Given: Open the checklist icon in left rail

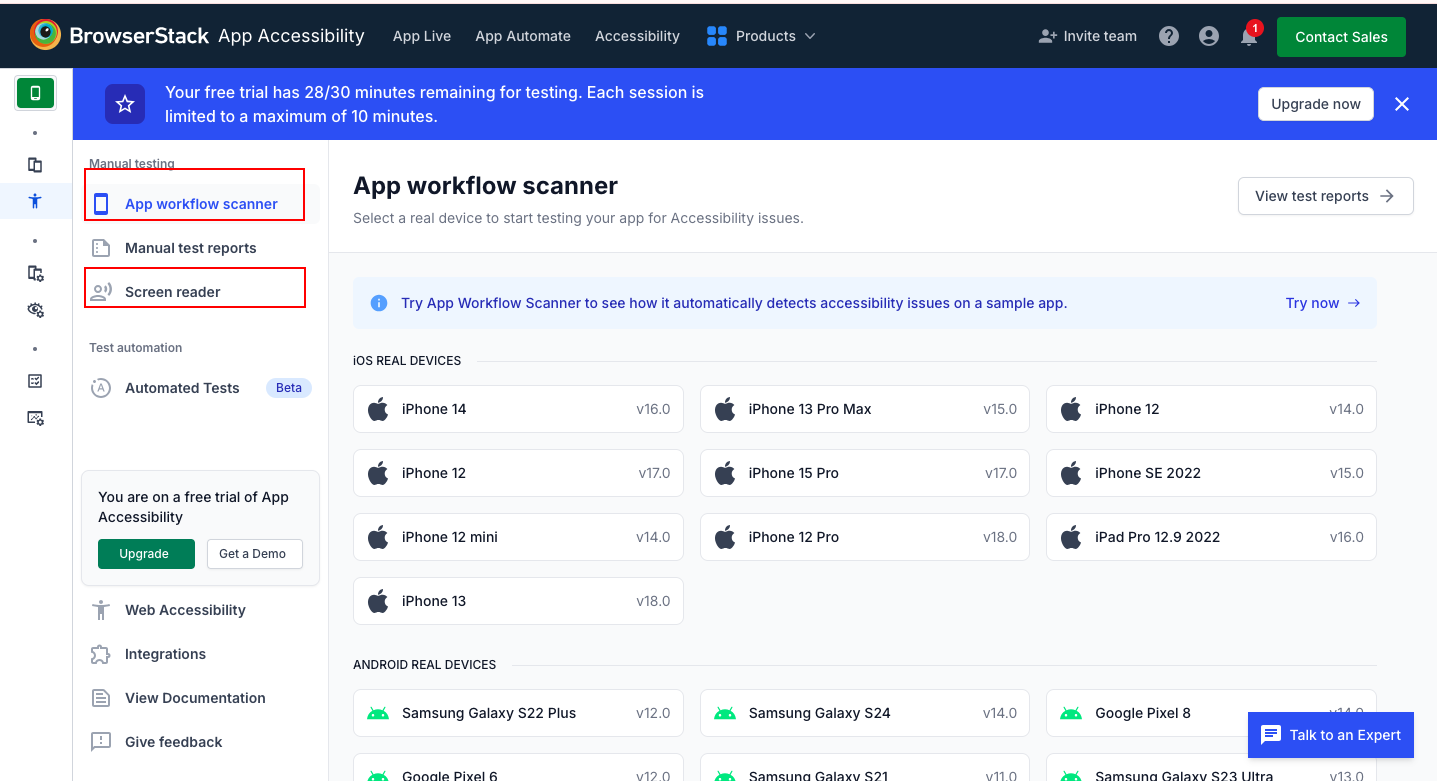Looking at the screenshot, I should click(x=35, y=381).
